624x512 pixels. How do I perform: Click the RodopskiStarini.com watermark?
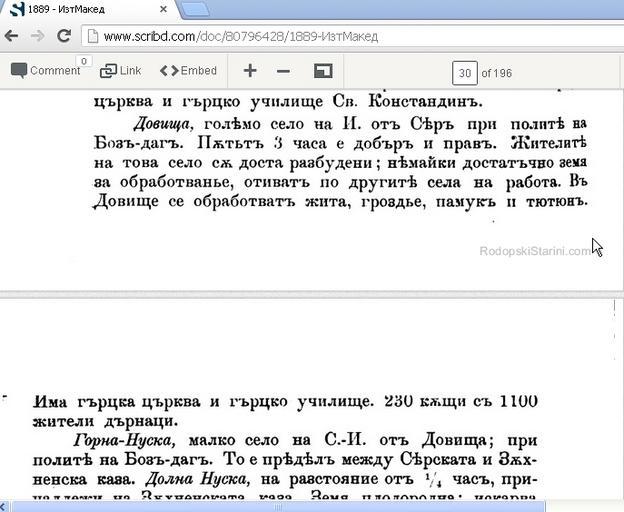click(x=534, y=251)
